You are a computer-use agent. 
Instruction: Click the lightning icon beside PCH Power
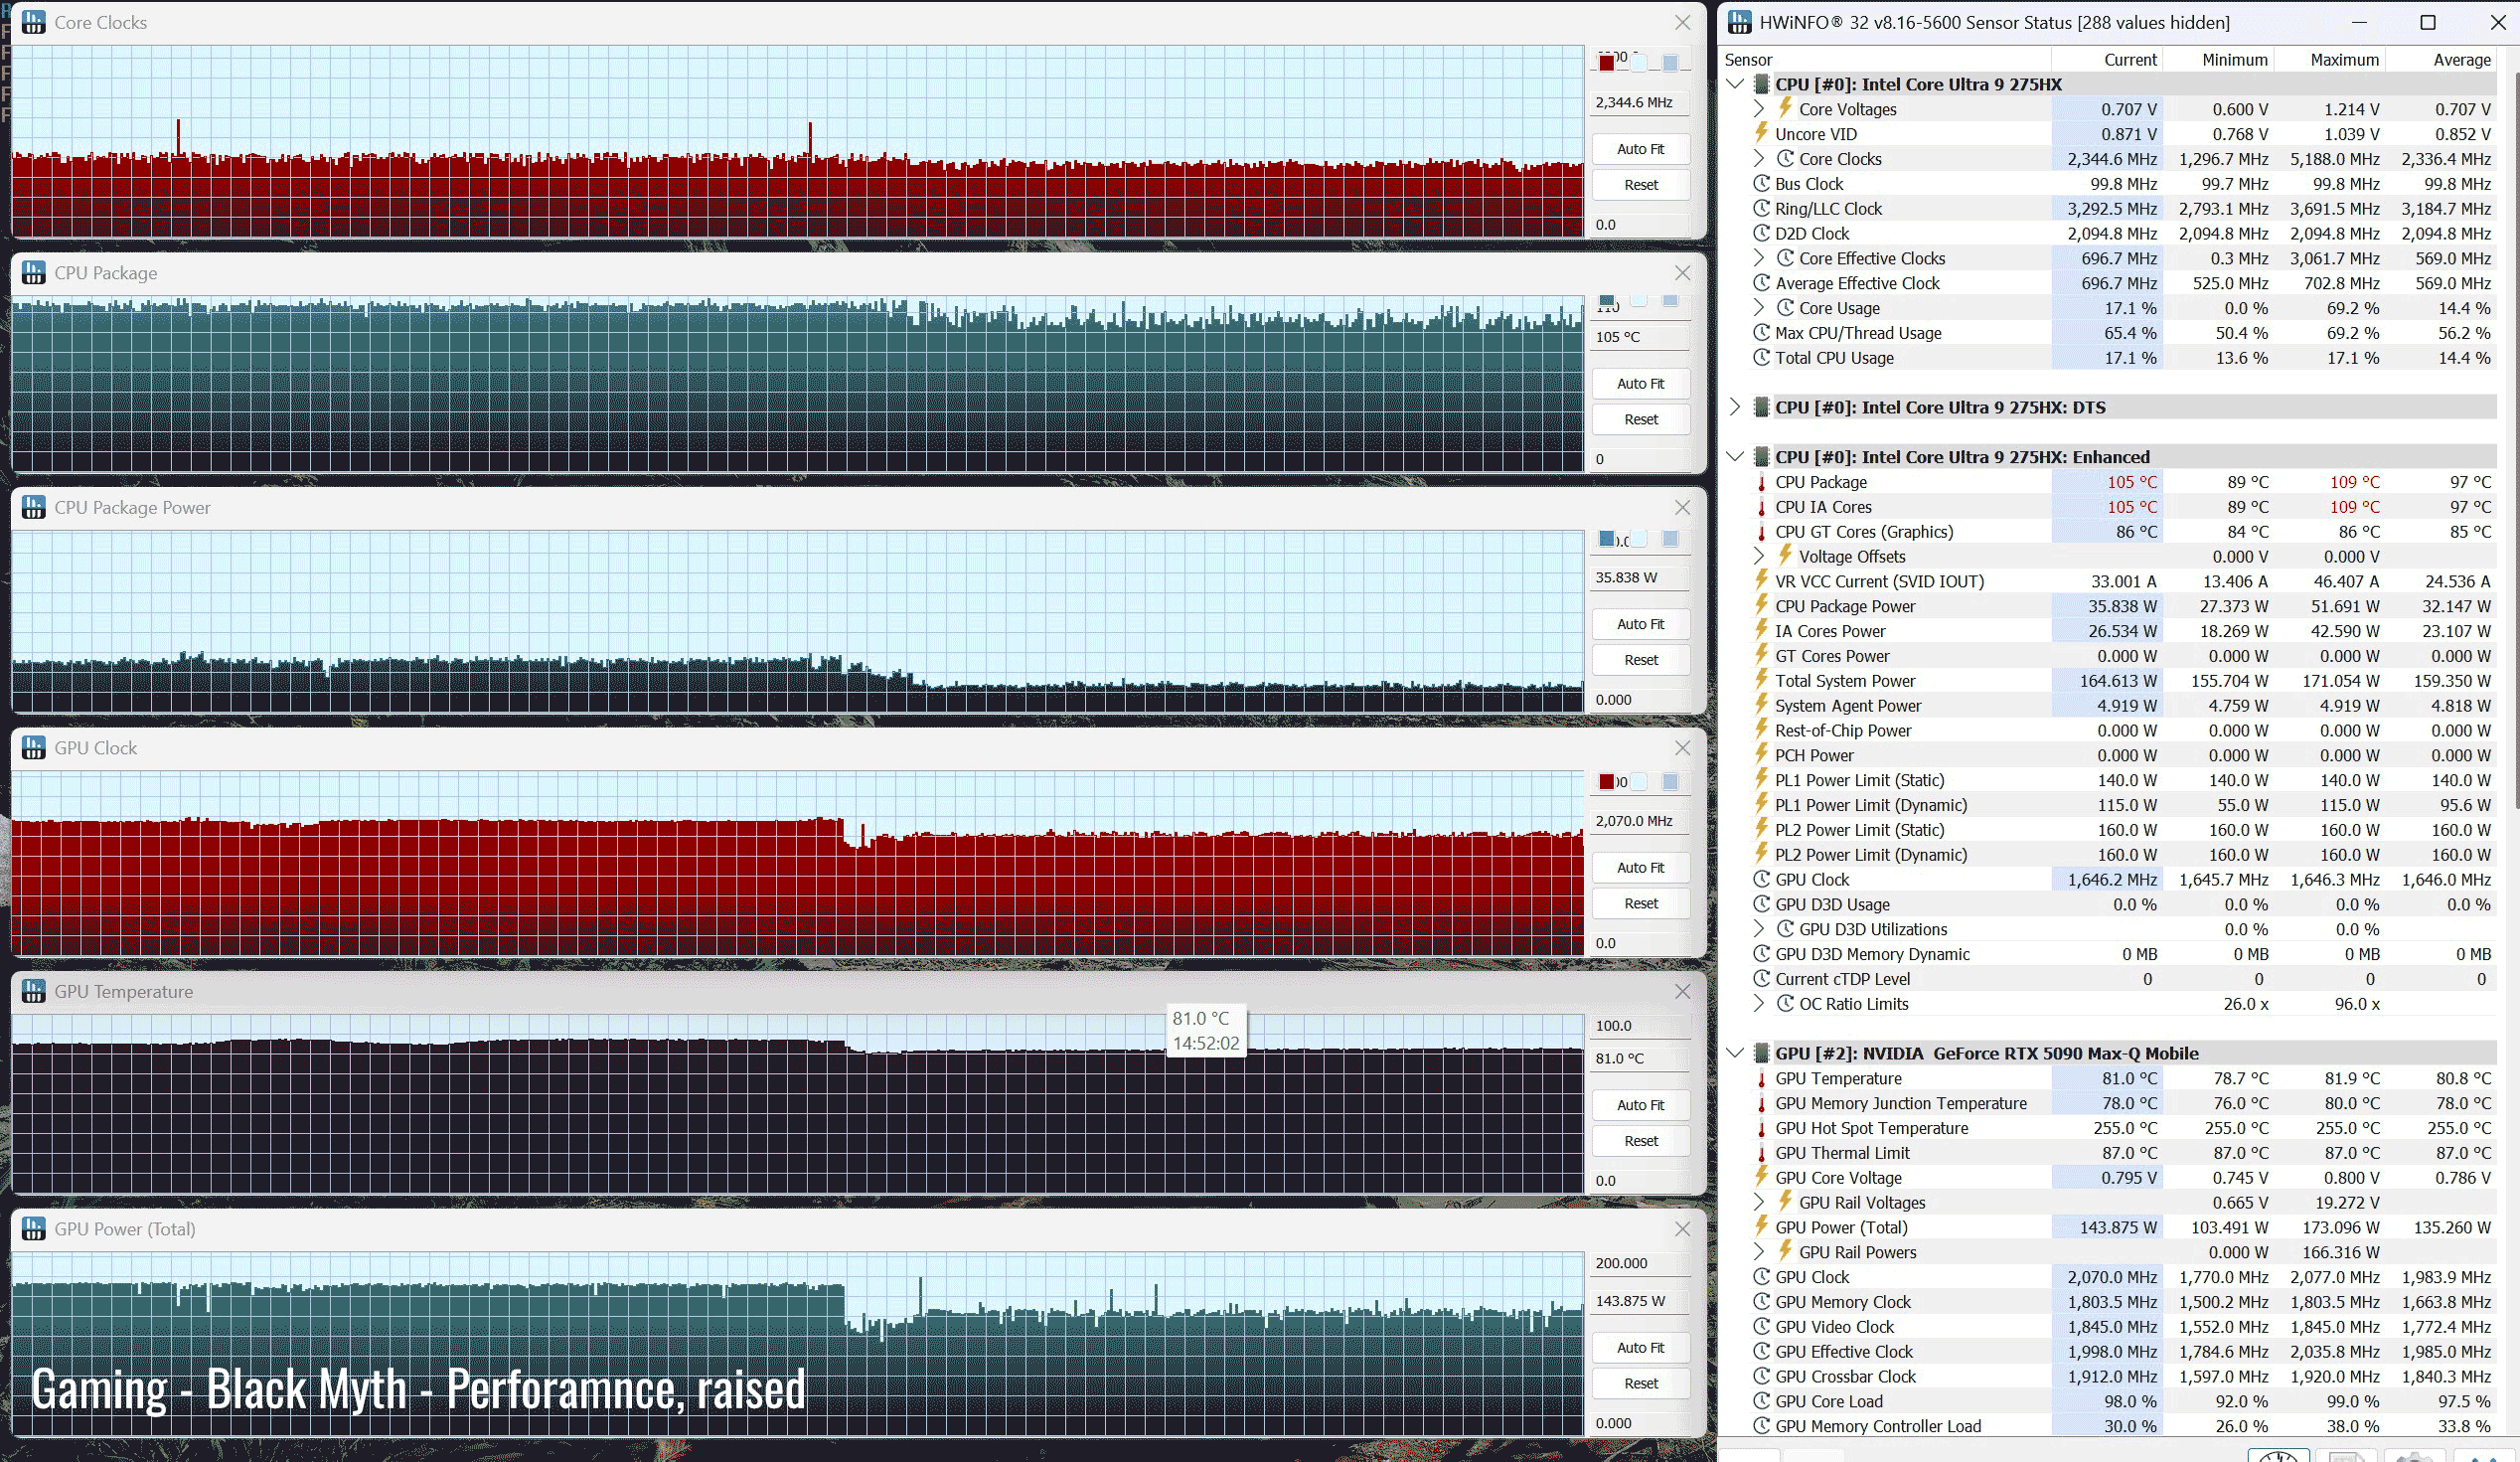(x=1761, y=754)
